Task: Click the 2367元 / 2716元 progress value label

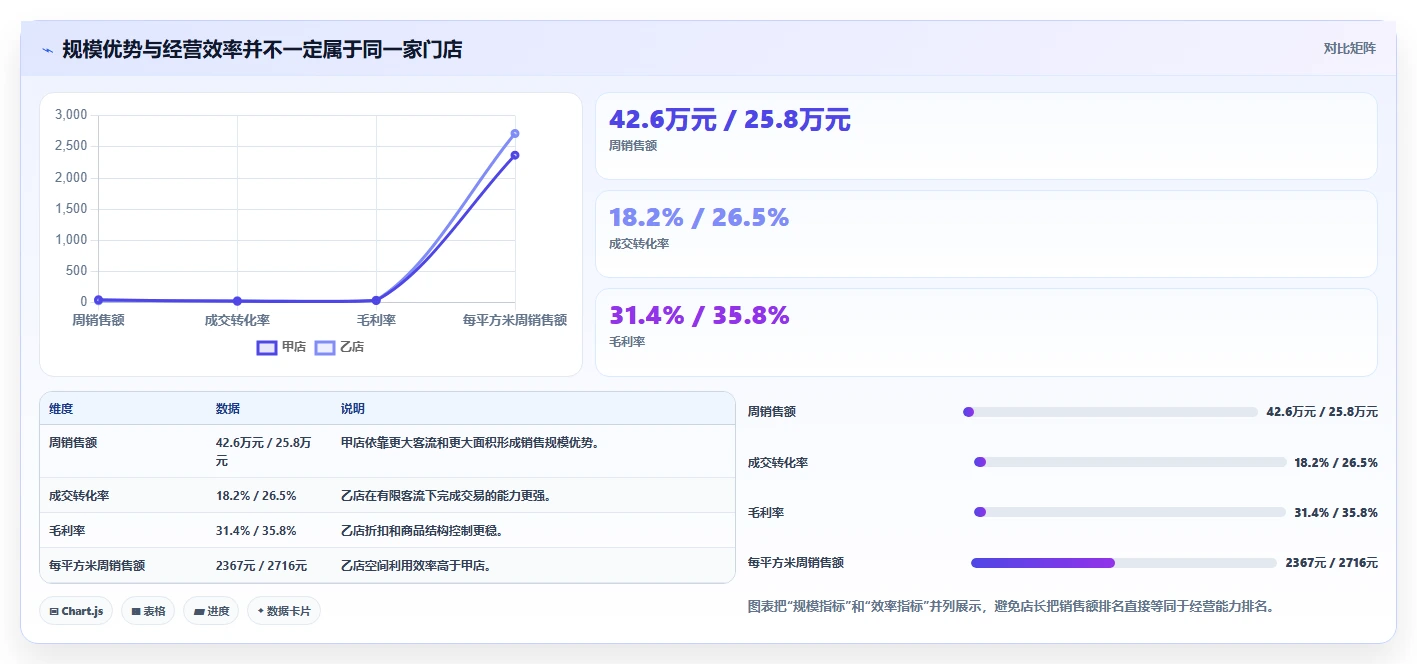Action: [1332, 563]
